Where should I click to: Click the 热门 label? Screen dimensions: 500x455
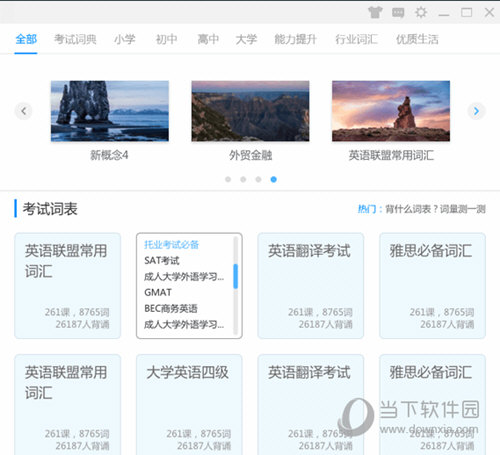367,209
